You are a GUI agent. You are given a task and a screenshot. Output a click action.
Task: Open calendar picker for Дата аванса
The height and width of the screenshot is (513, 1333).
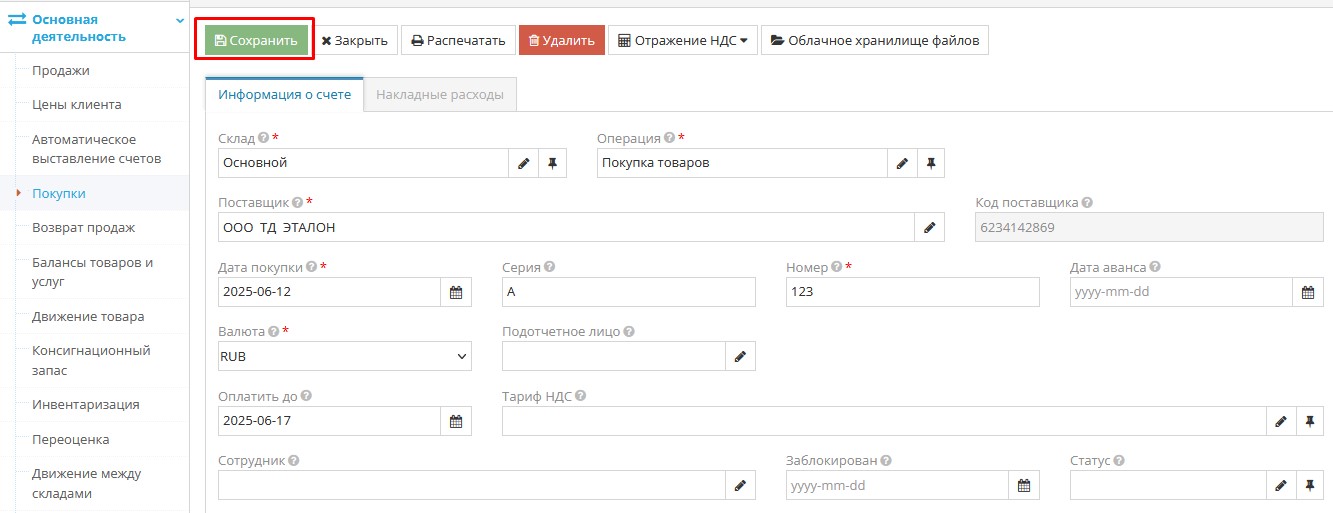pyautogui.click(x=1308, y=292)
